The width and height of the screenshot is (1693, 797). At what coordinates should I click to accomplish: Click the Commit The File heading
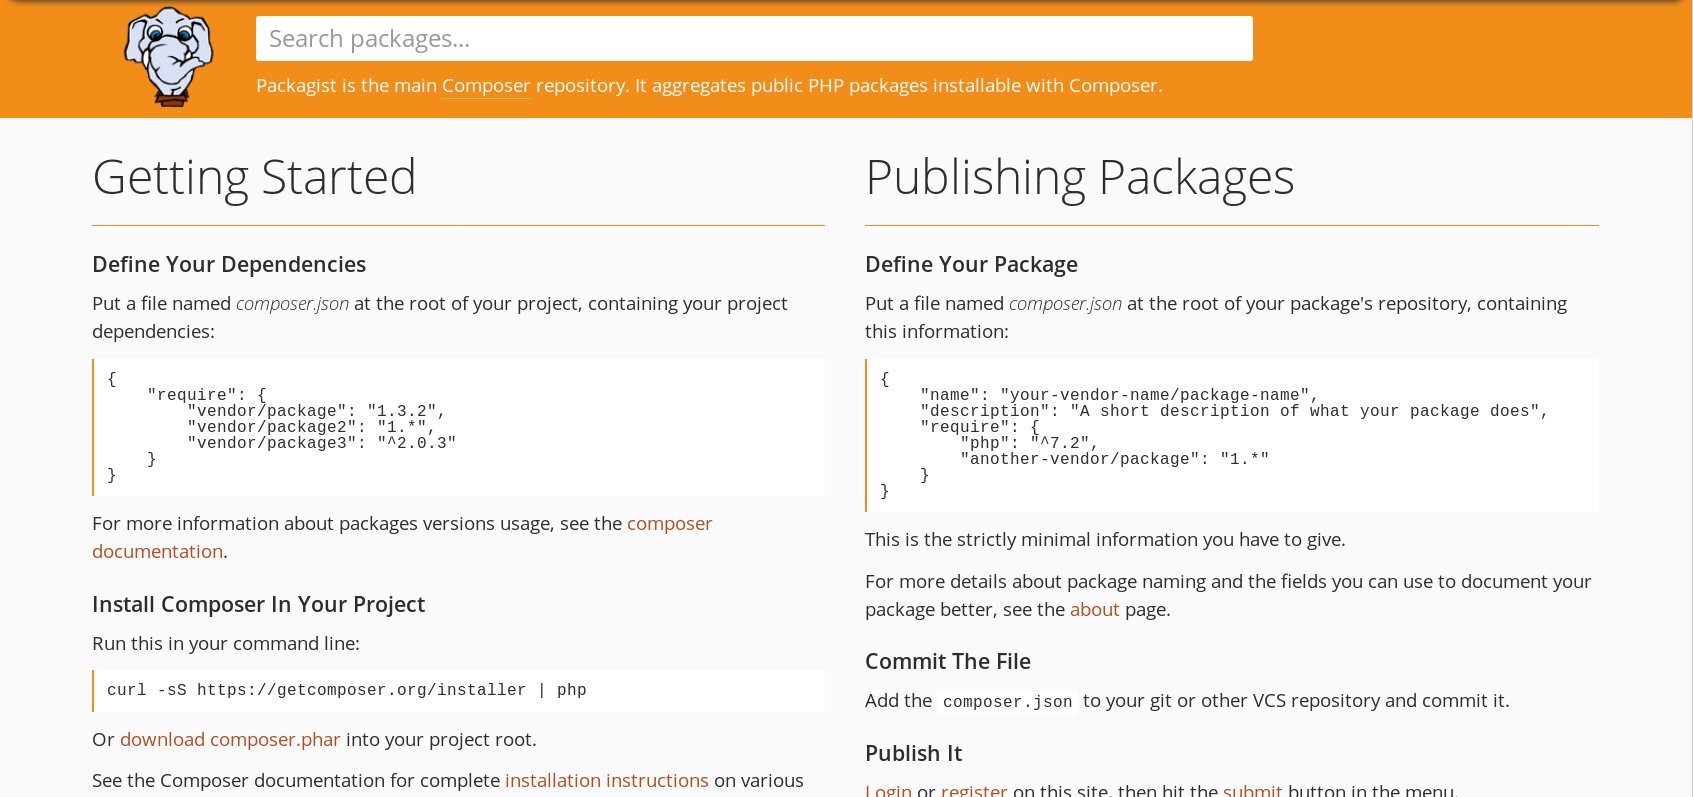pos(947,661)
